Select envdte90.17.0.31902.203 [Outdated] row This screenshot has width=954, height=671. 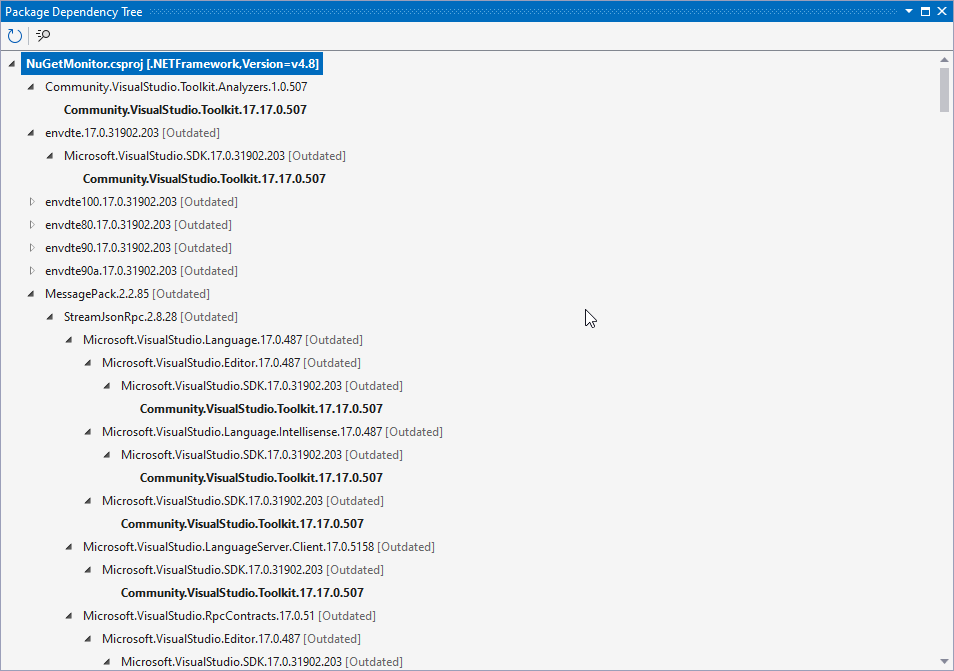point(138,248)
